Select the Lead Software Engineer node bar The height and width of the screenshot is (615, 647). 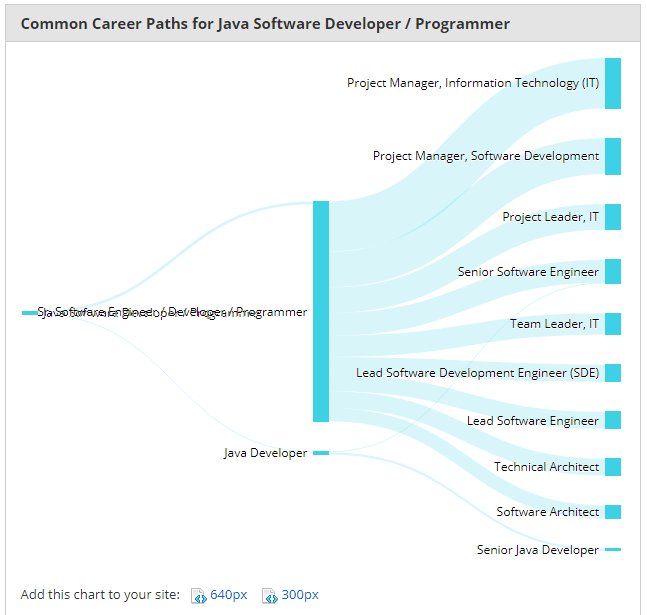click(x=613, y=420)
